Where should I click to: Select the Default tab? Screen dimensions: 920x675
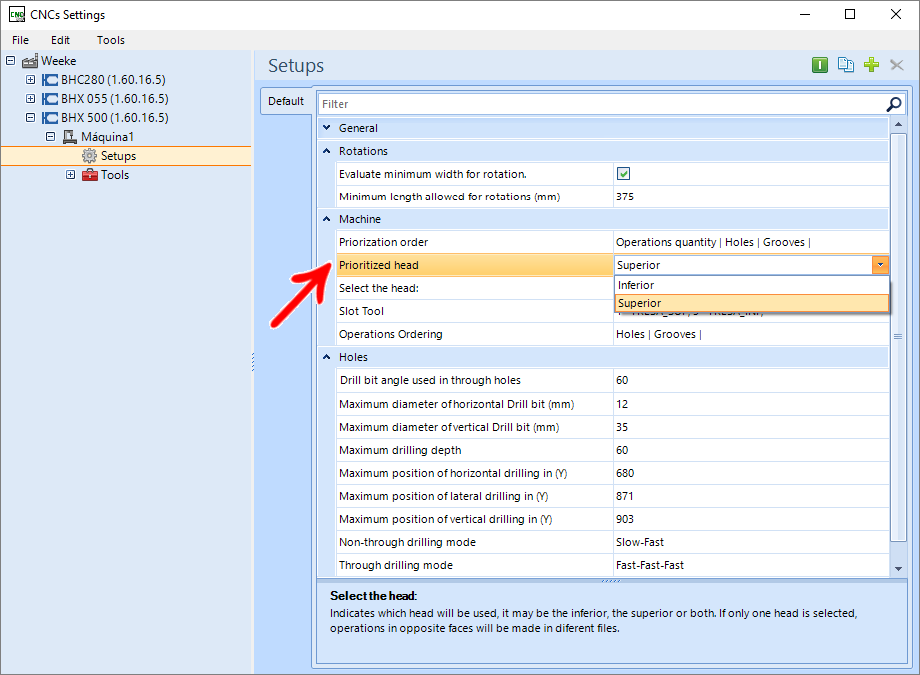(286, 101)
